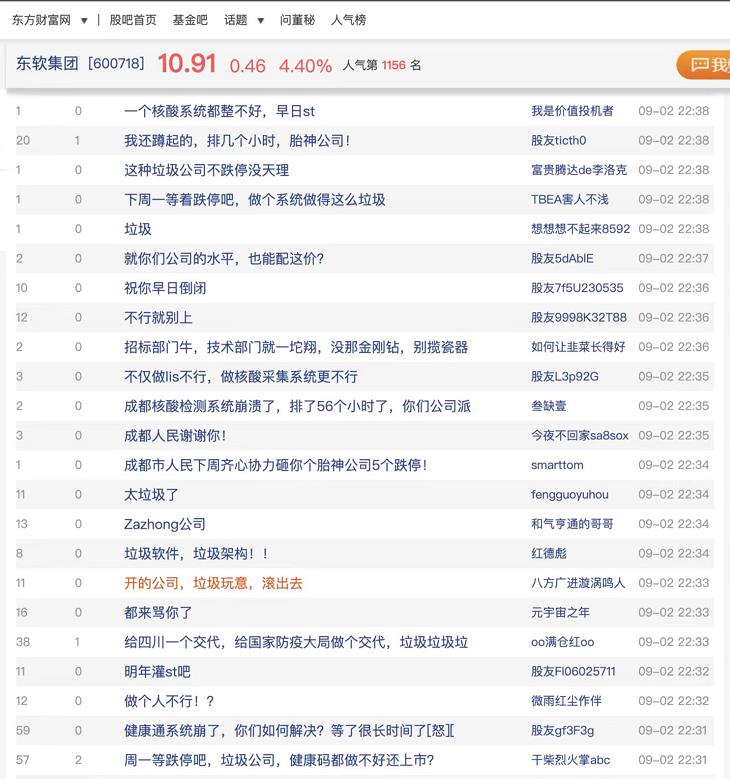Open post 成都人民谢谢你！

coord(175,435)
